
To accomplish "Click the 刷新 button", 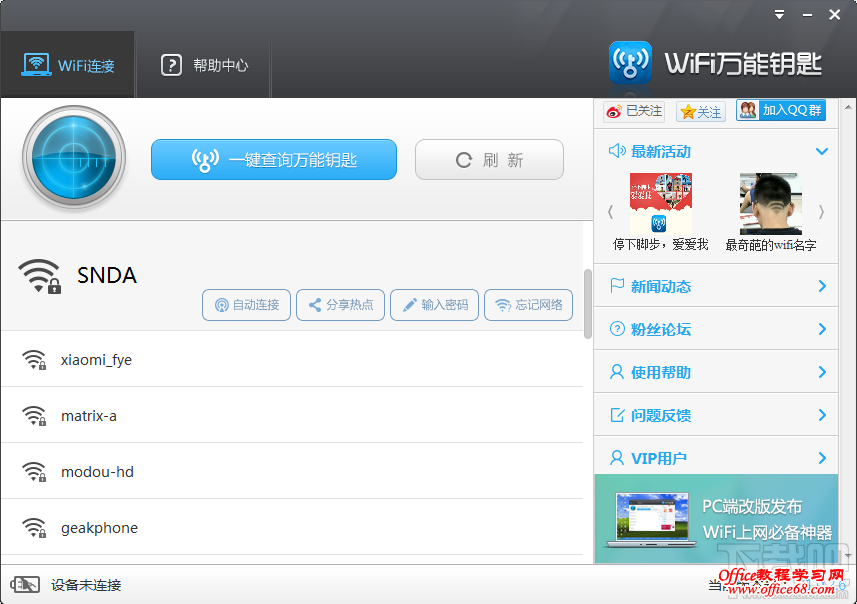I will (x=489, y=159).
